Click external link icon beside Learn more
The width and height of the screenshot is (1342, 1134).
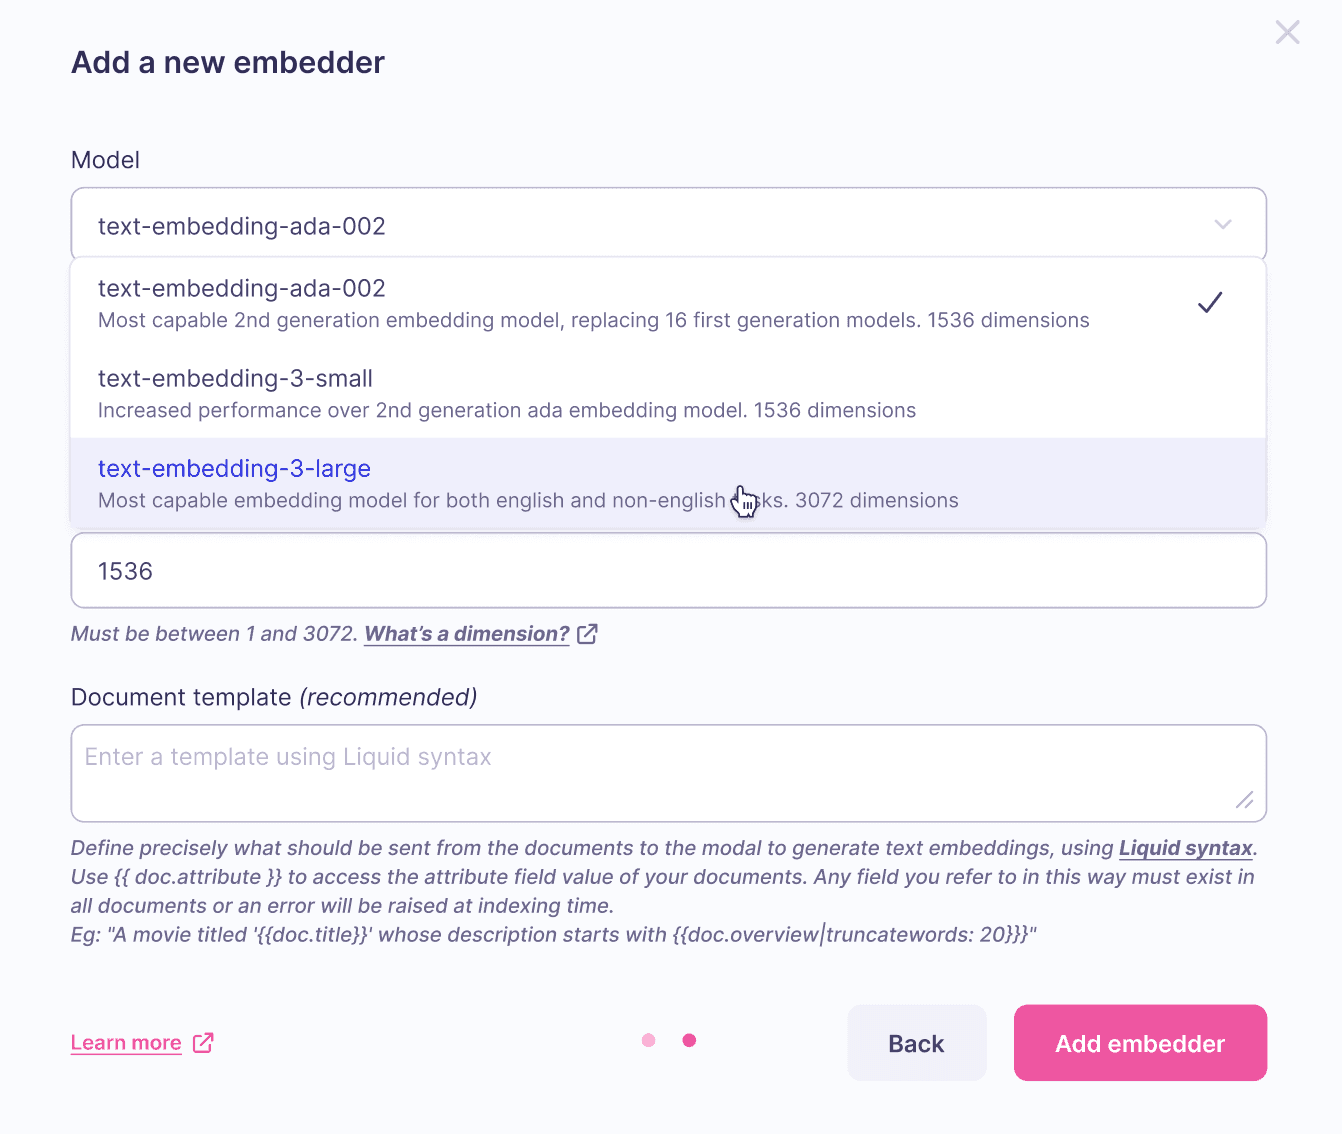click(203, 1042)
